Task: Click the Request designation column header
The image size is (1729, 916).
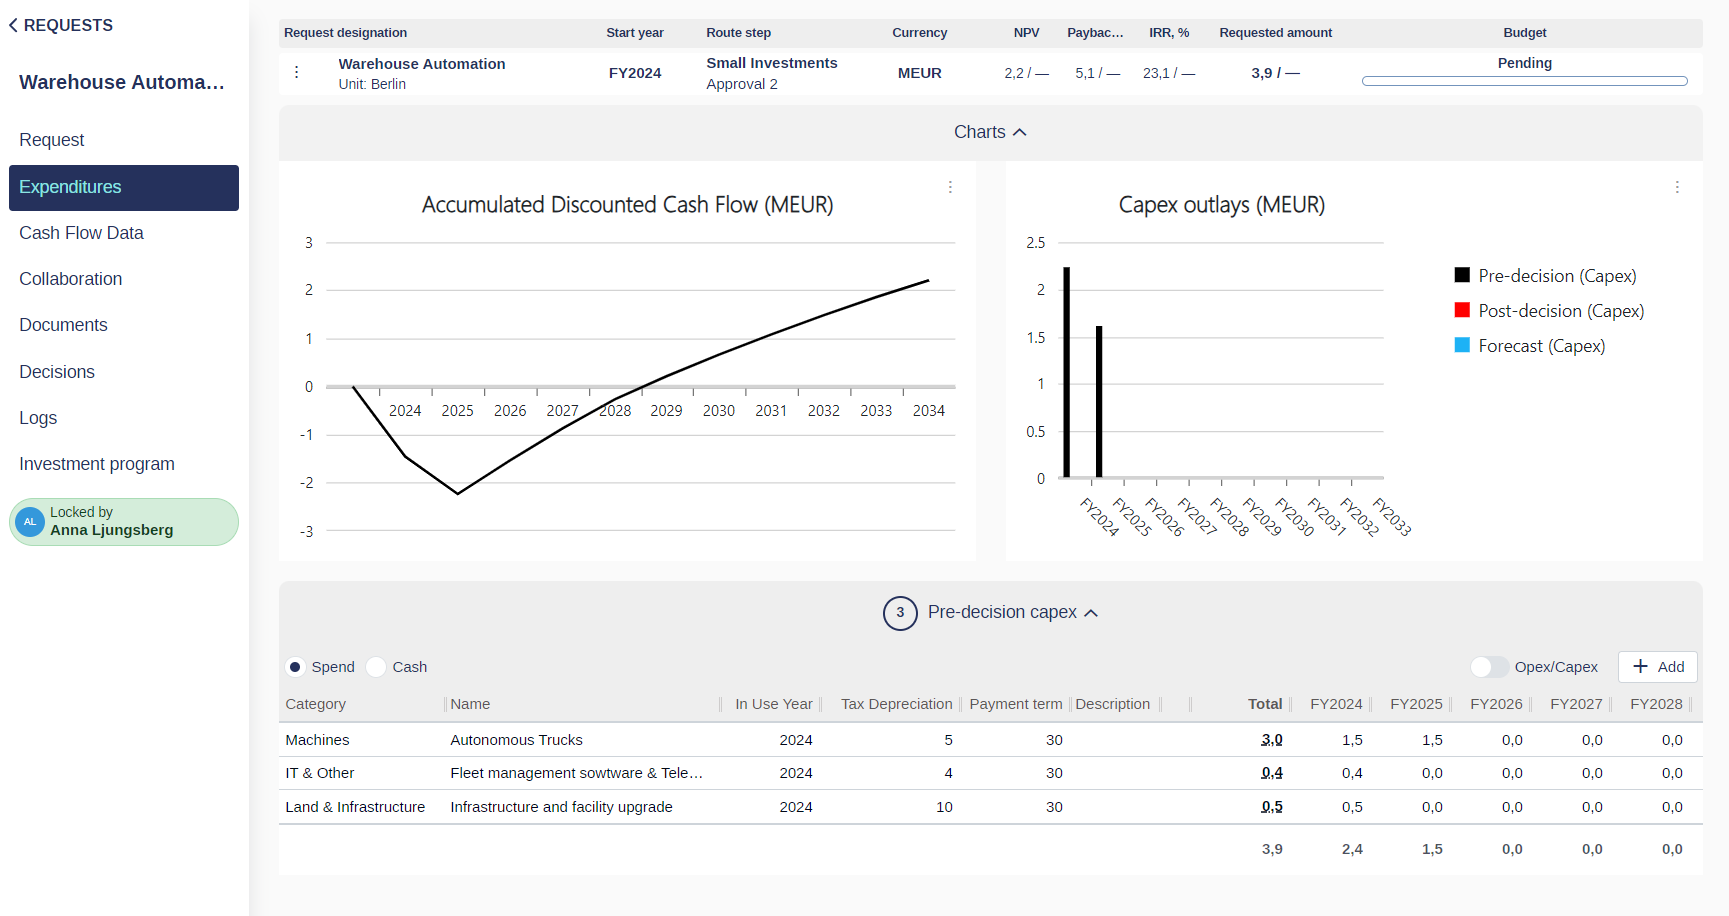Action: coord(345,33)
